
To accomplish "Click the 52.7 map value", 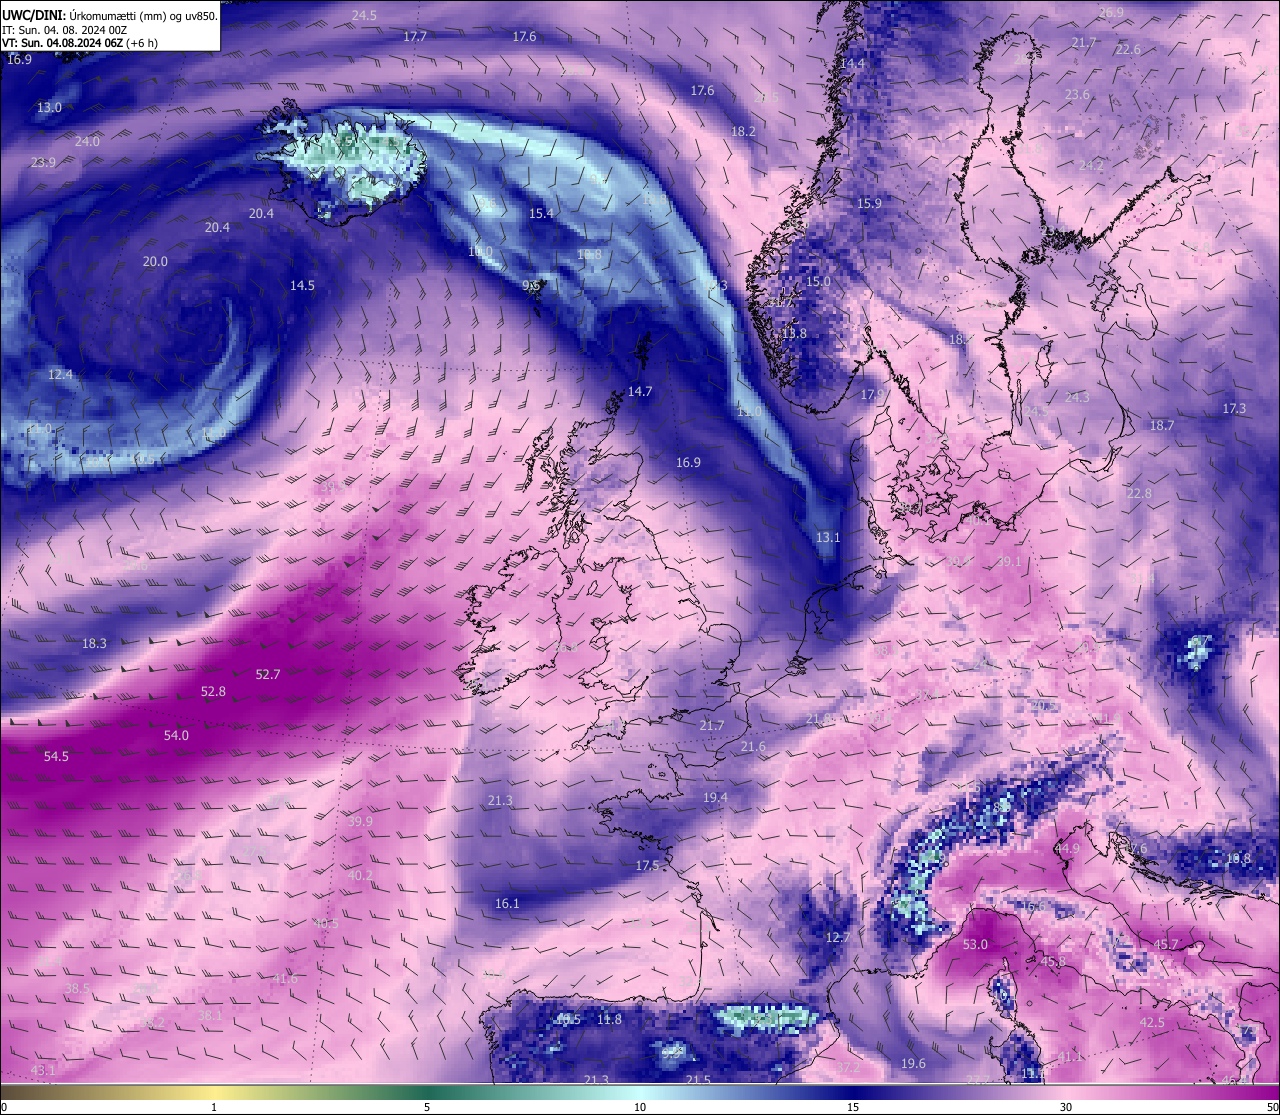I will coord(268,674).
